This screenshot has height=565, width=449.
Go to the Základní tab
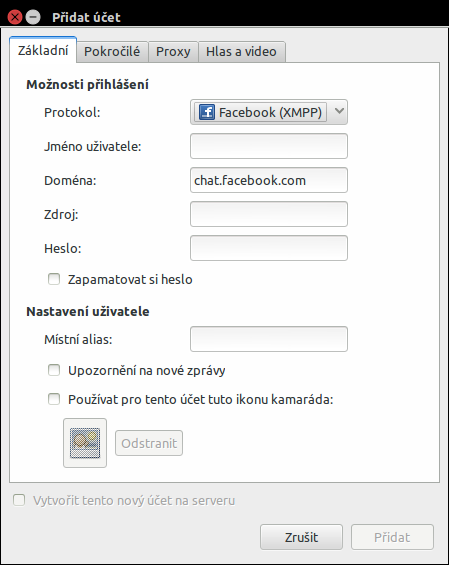(43, 50)
